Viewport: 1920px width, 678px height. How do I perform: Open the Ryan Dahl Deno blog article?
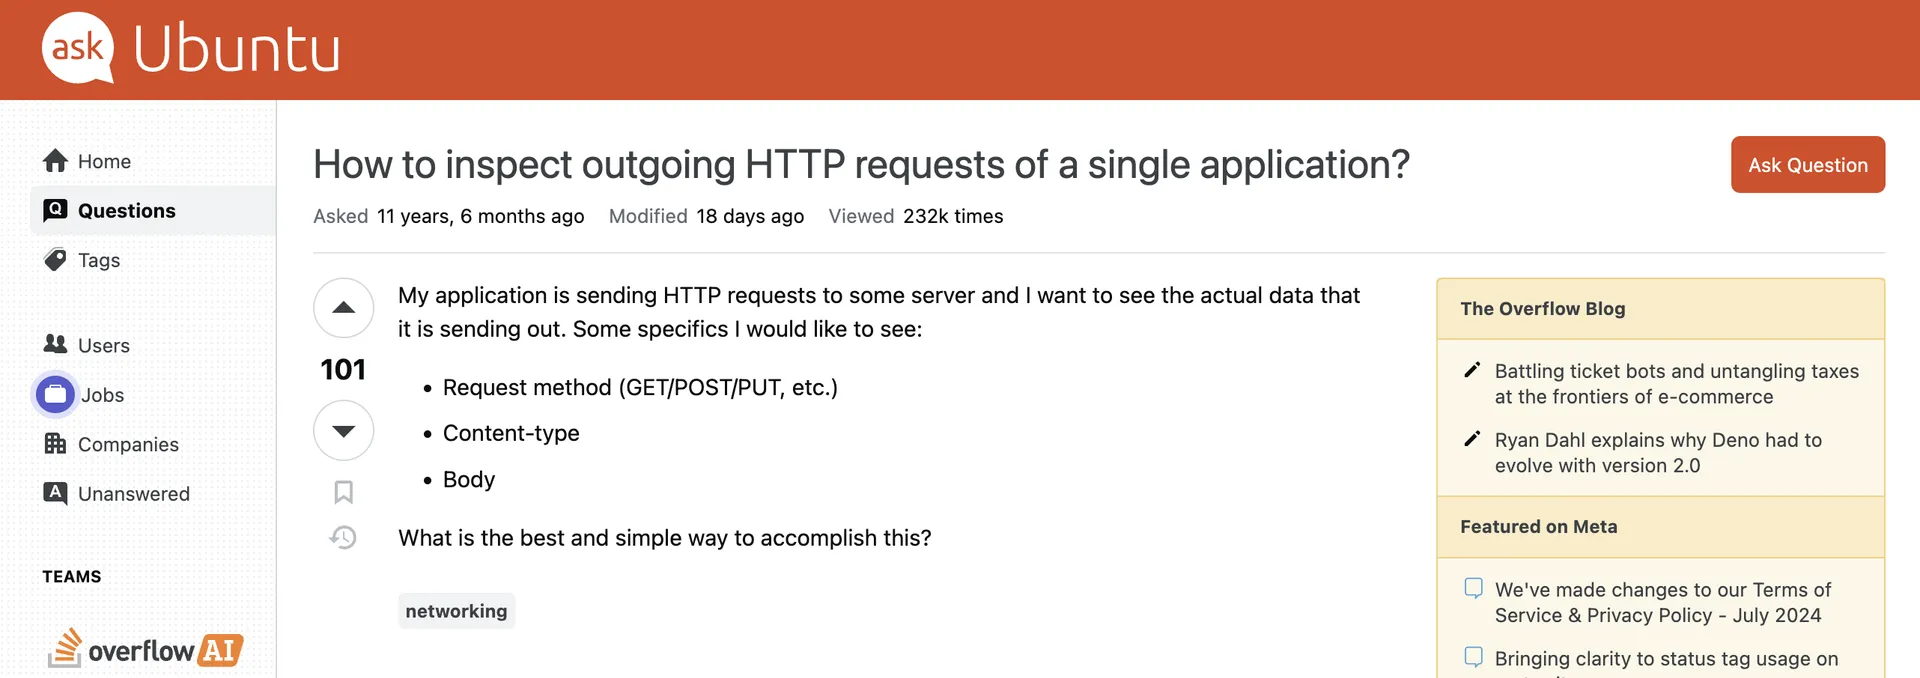click(1658, 453)
